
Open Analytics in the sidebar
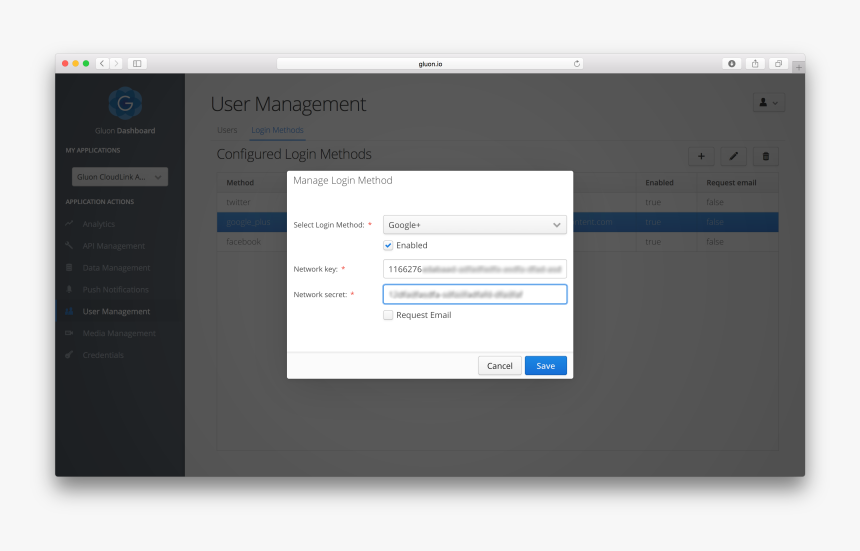click(99, 224)
